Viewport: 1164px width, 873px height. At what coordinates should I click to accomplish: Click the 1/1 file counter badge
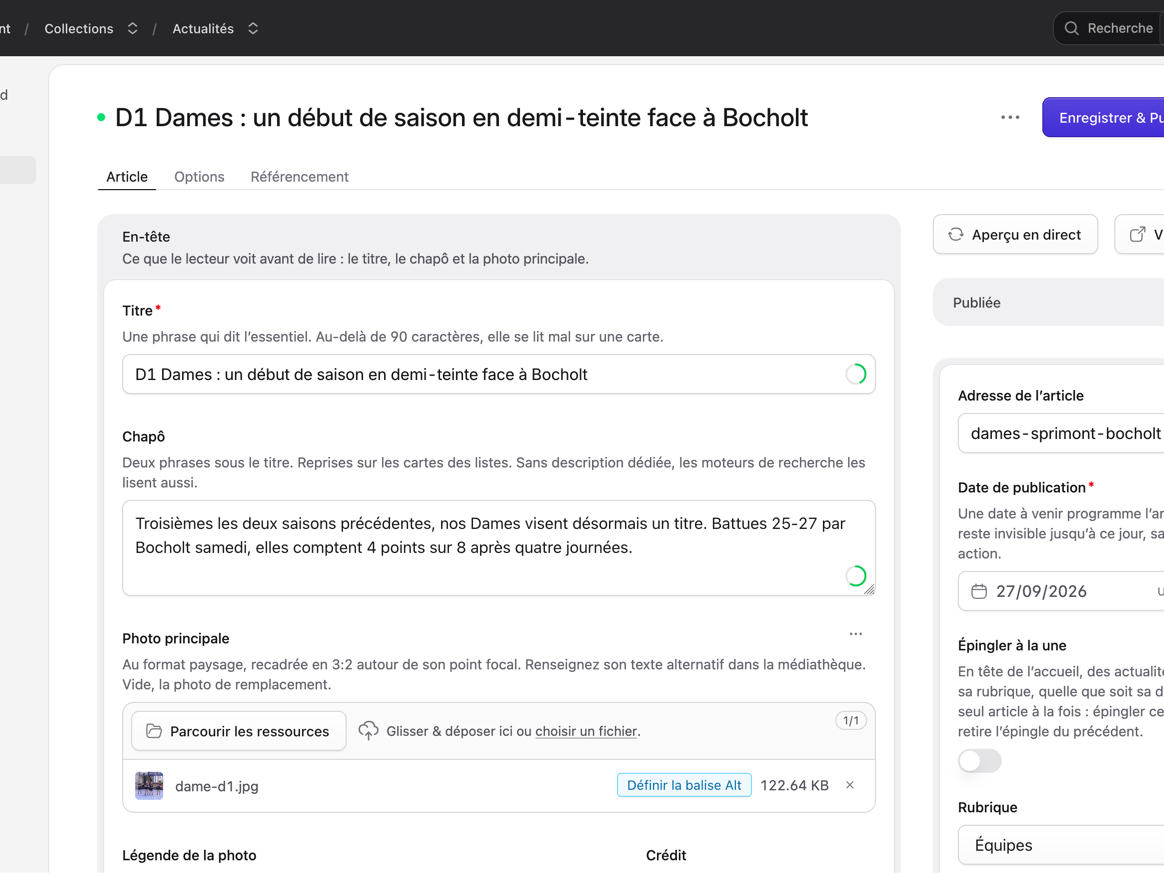coord(851,721)
